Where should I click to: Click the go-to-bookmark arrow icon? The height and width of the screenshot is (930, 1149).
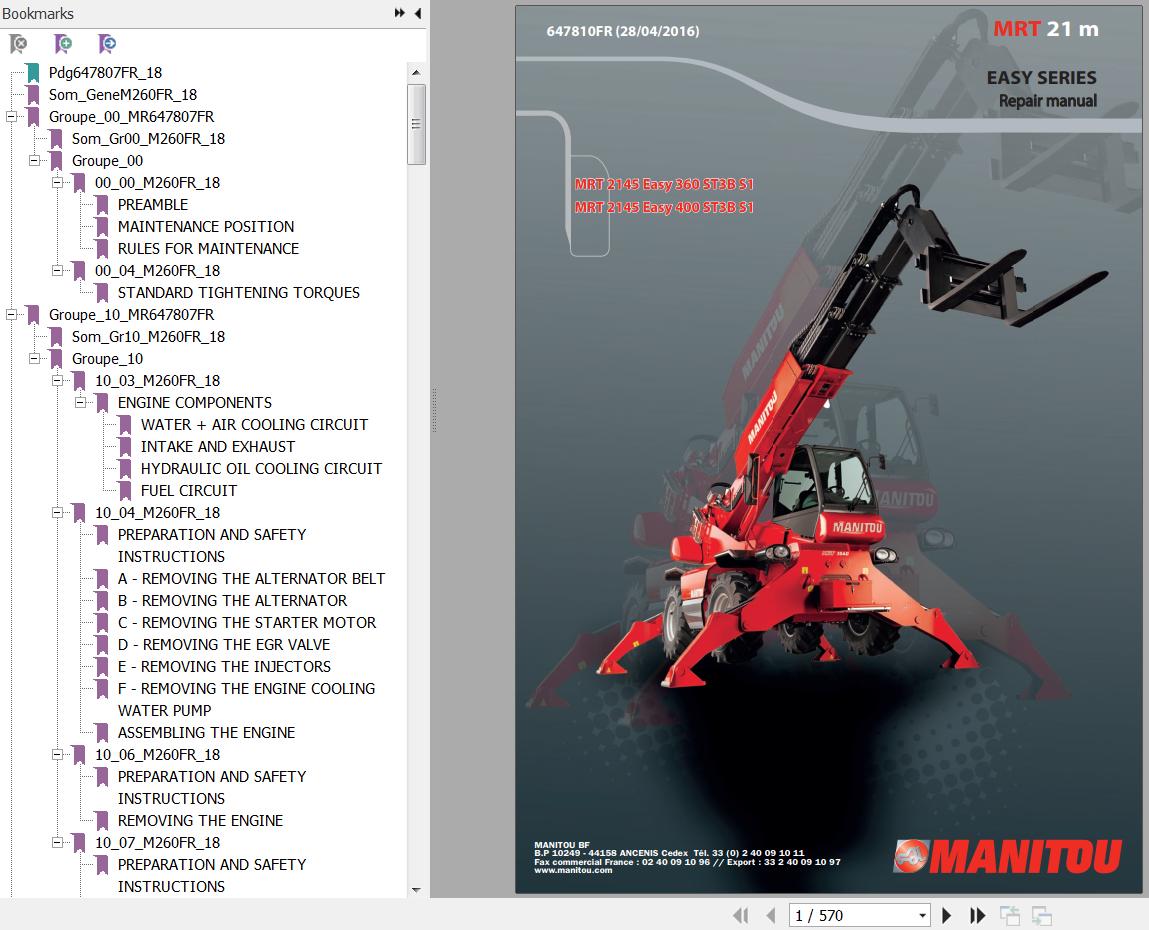pos(107,44)
